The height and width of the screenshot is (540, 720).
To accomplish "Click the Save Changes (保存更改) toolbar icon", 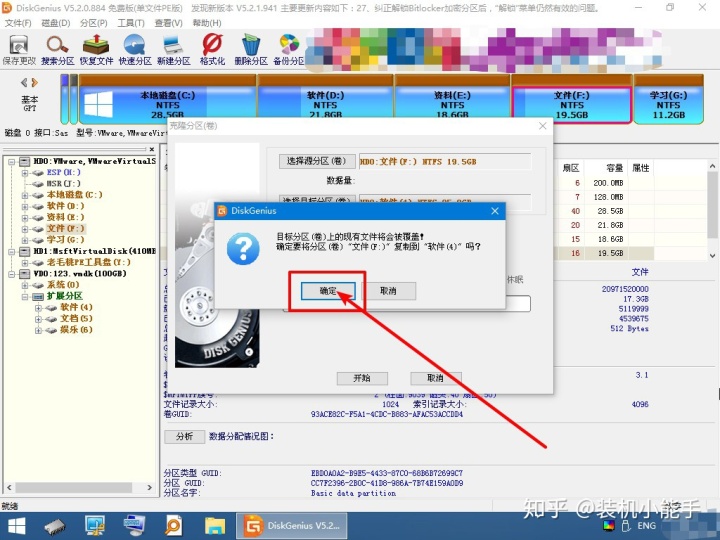I will 19,50.
